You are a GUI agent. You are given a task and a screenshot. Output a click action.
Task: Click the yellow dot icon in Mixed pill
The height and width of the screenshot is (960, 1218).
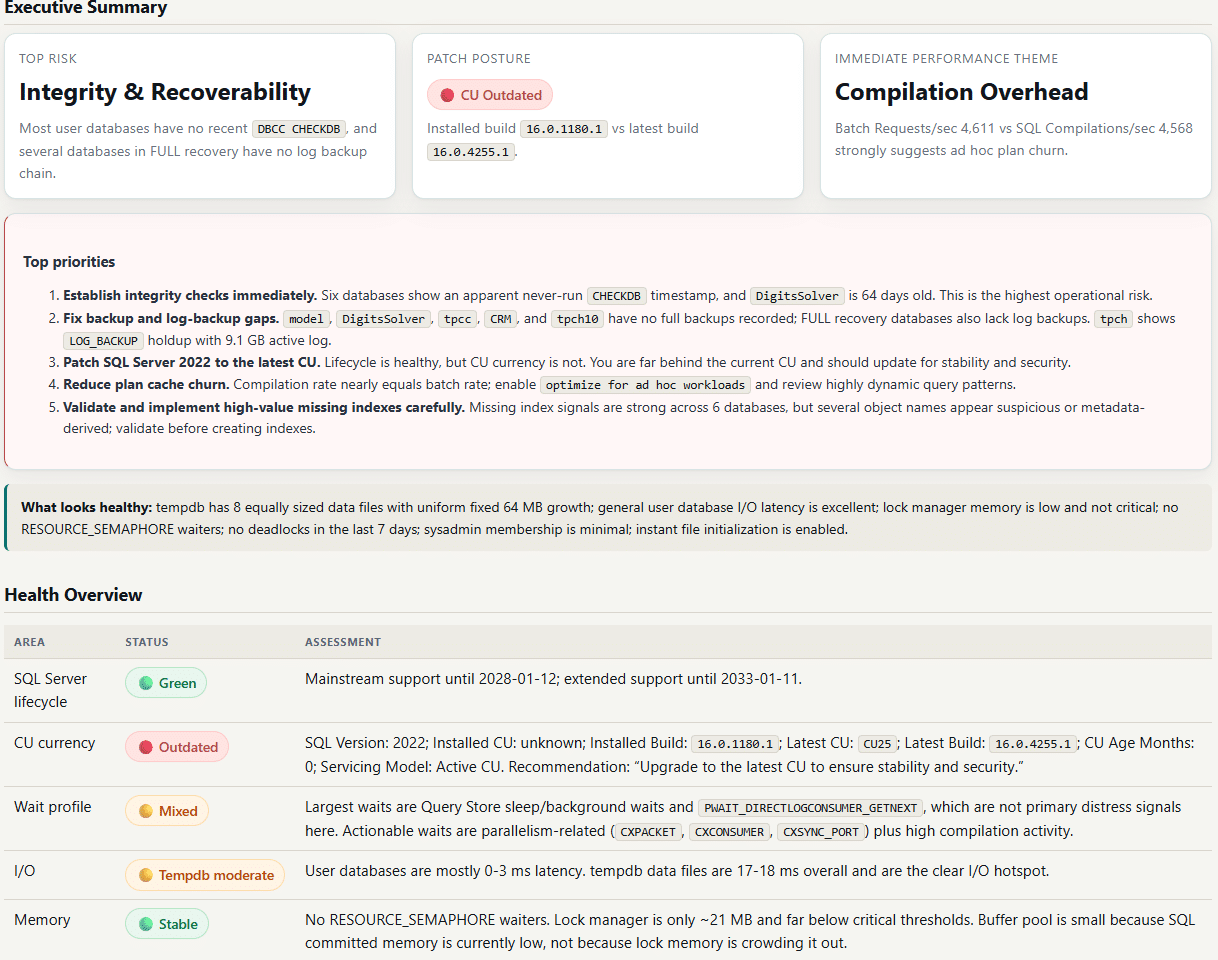pos(146,811)
